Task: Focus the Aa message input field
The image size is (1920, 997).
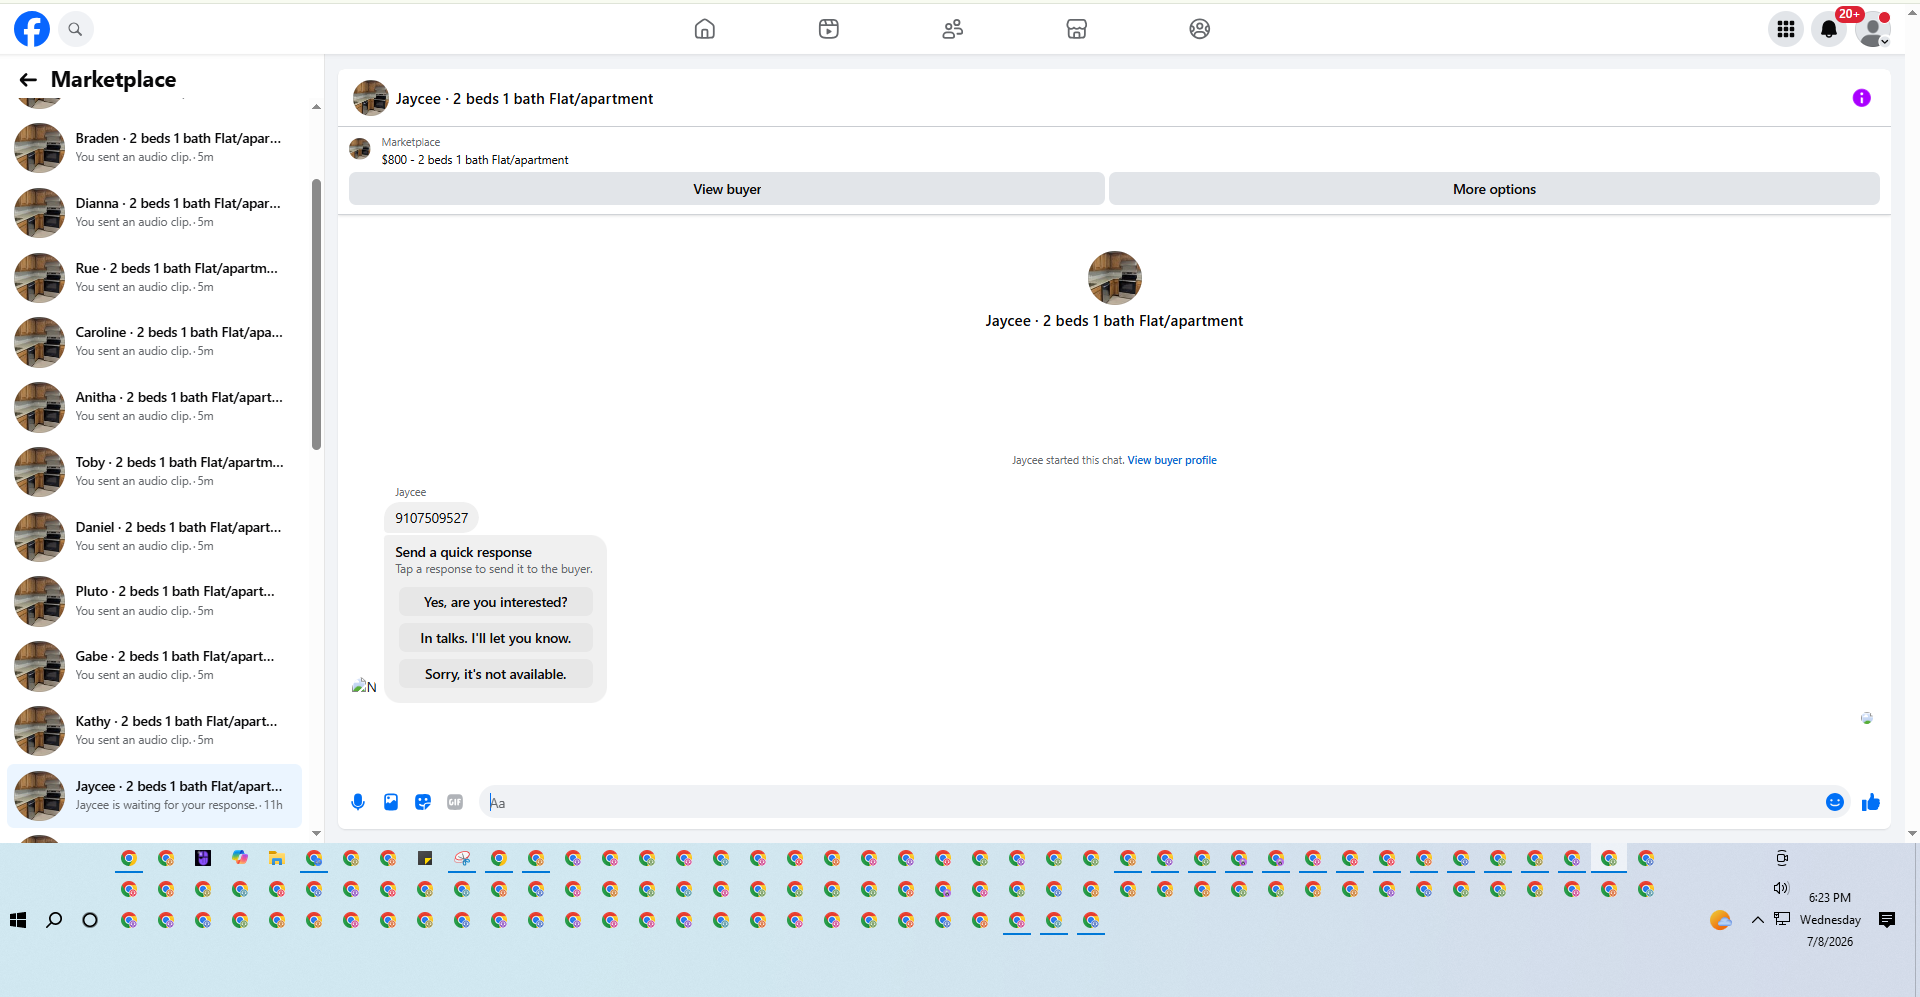Action: pos(1150,802)
